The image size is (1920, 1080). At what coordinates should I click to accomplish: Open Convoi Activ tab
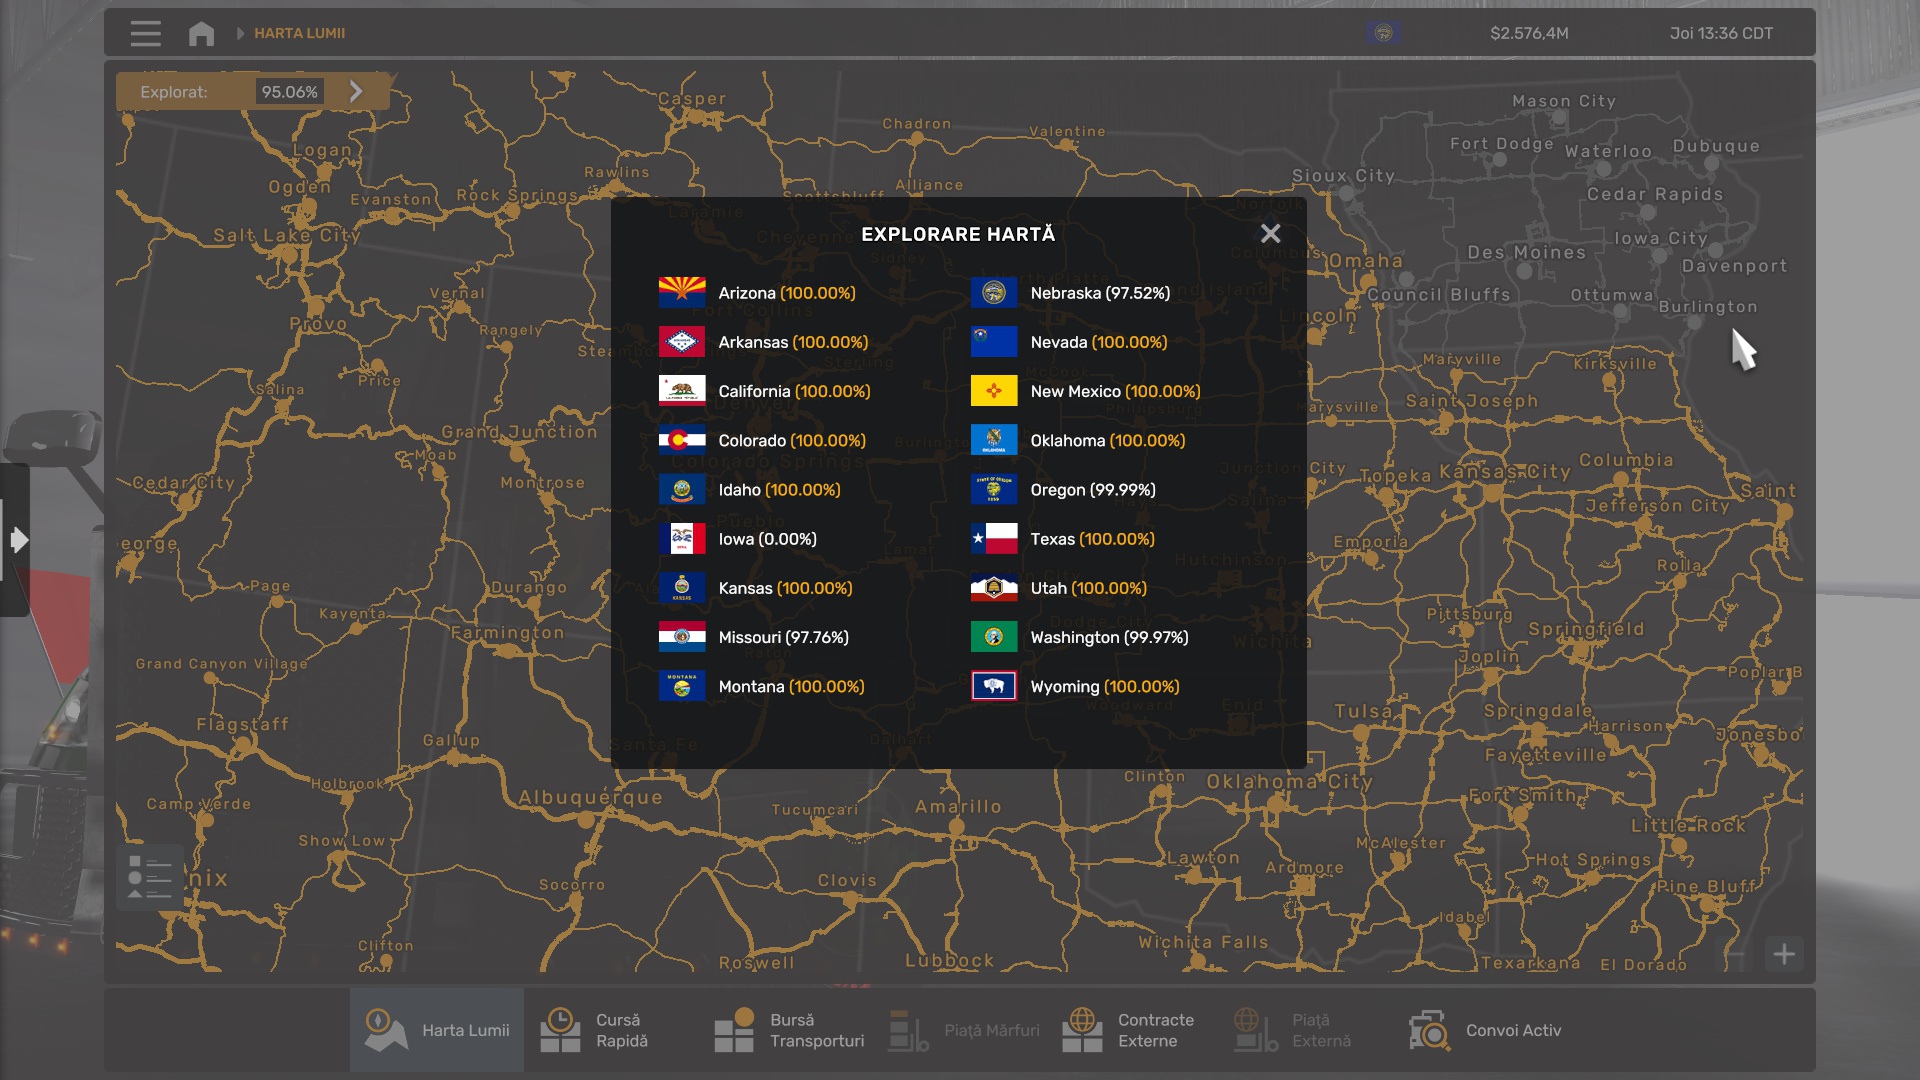tap(1486, 1030)
